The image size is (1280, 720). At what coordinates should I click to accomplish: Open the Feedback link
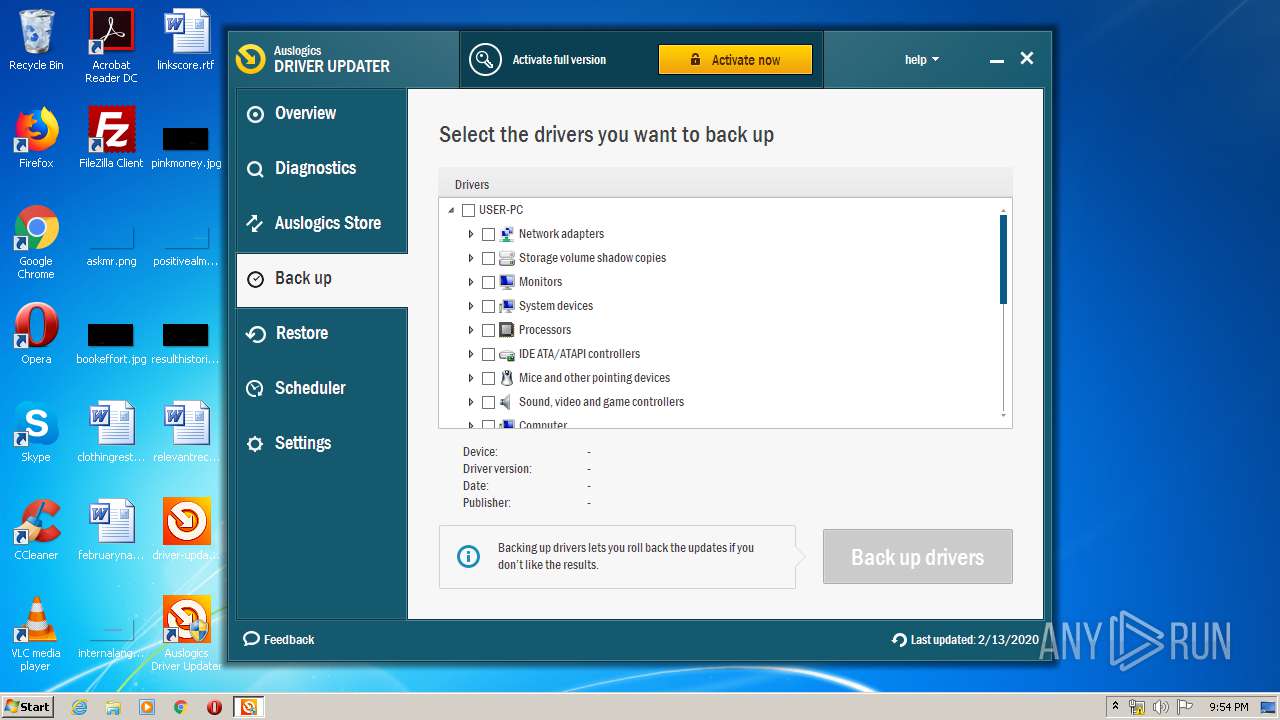coord(279,640)
